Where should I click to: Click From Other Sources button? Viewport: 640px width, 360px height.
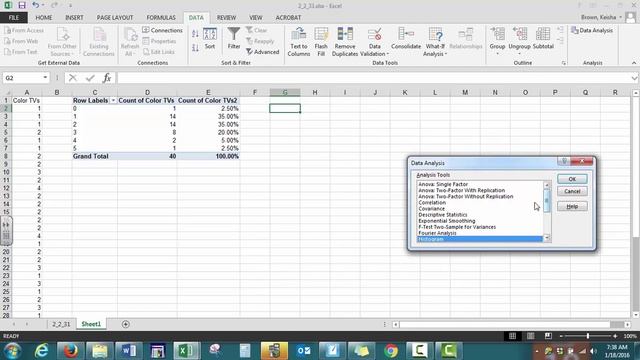point(62,42)
